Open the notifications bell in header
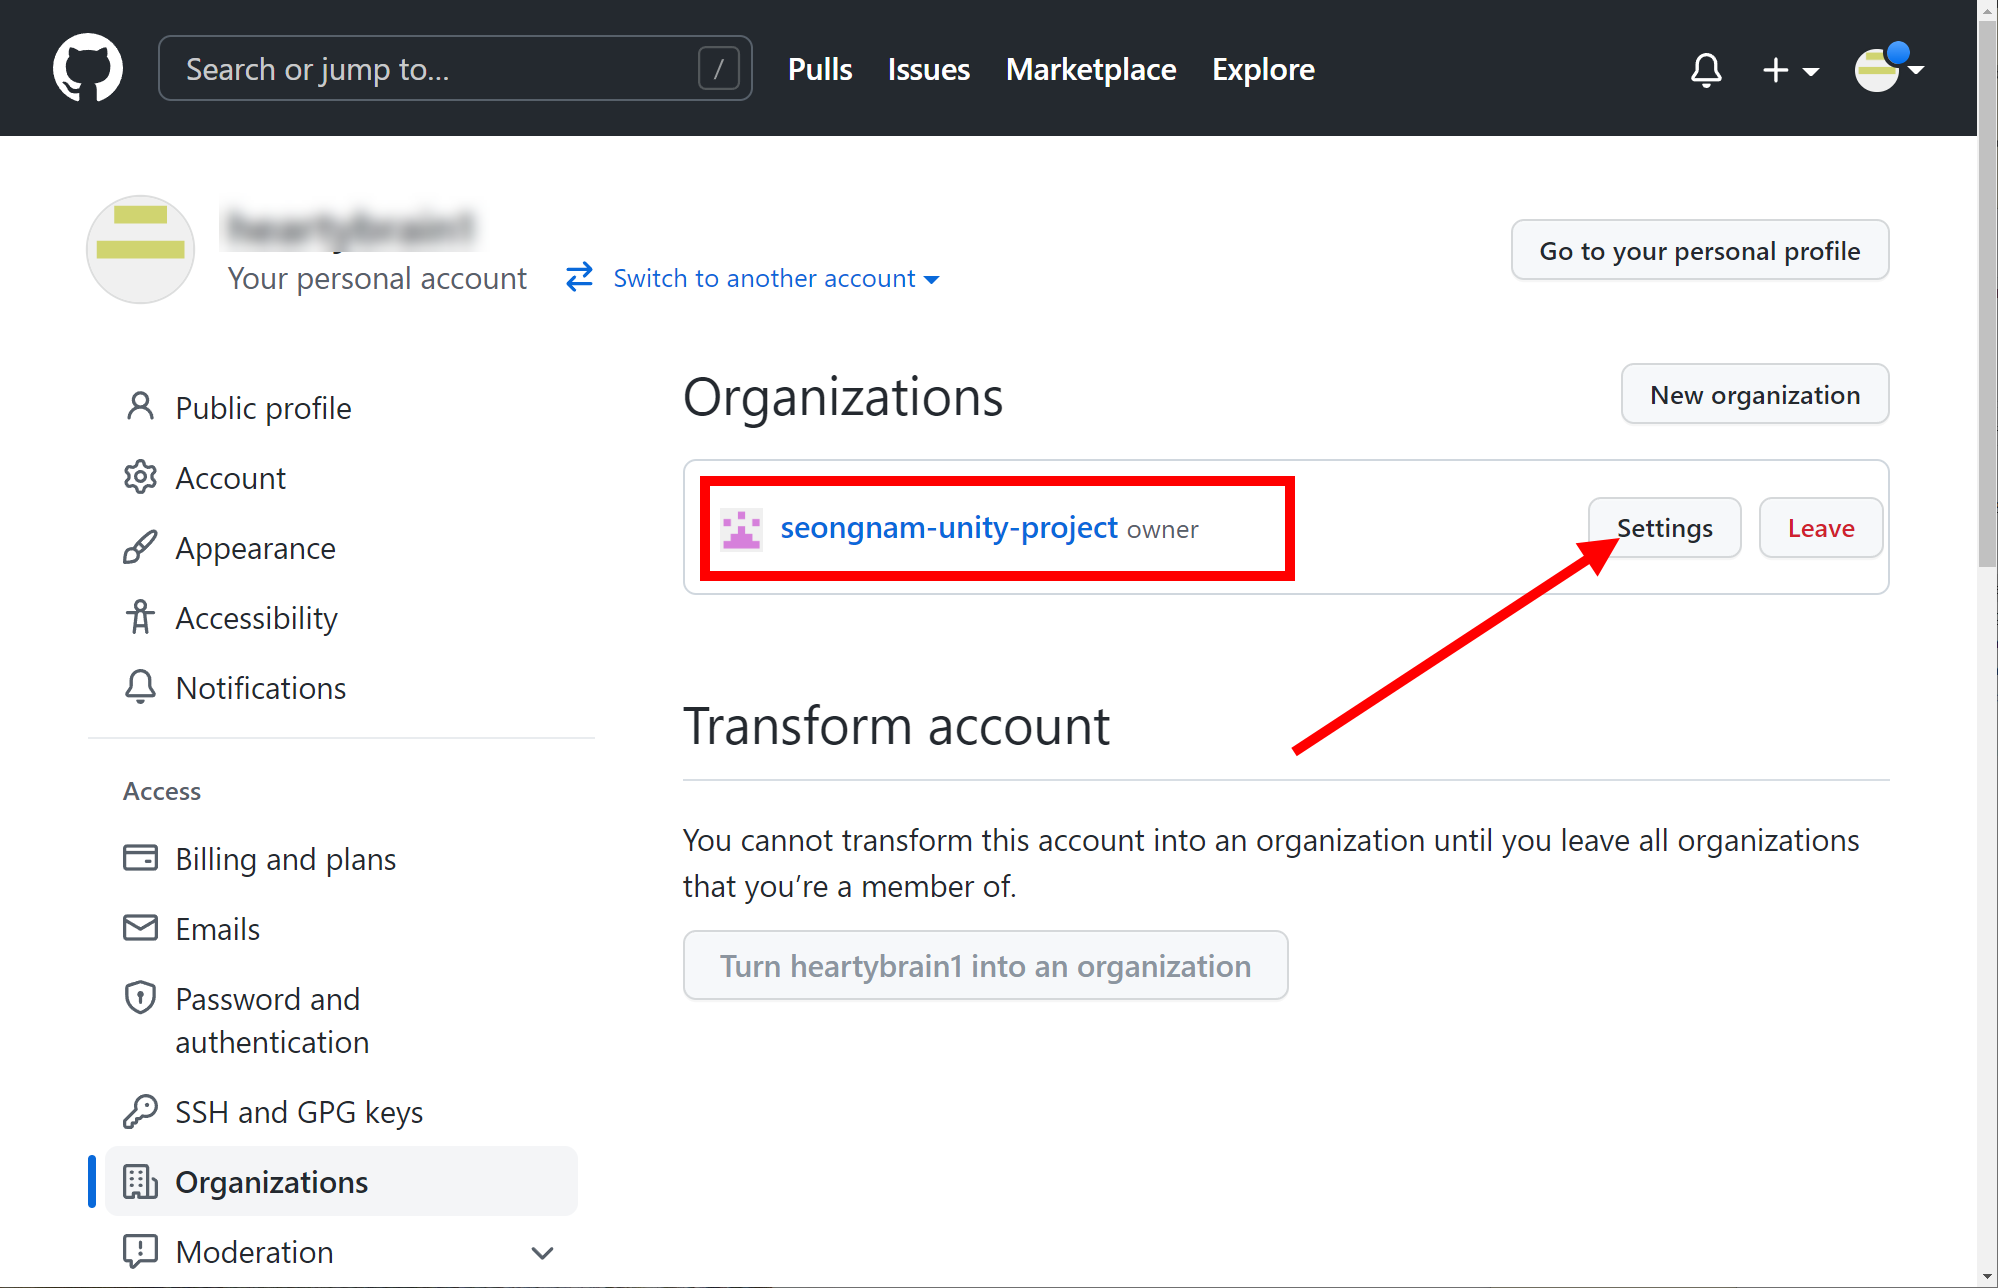This screenshot has width=1998, height=1288. click(x=1706, y=70)
